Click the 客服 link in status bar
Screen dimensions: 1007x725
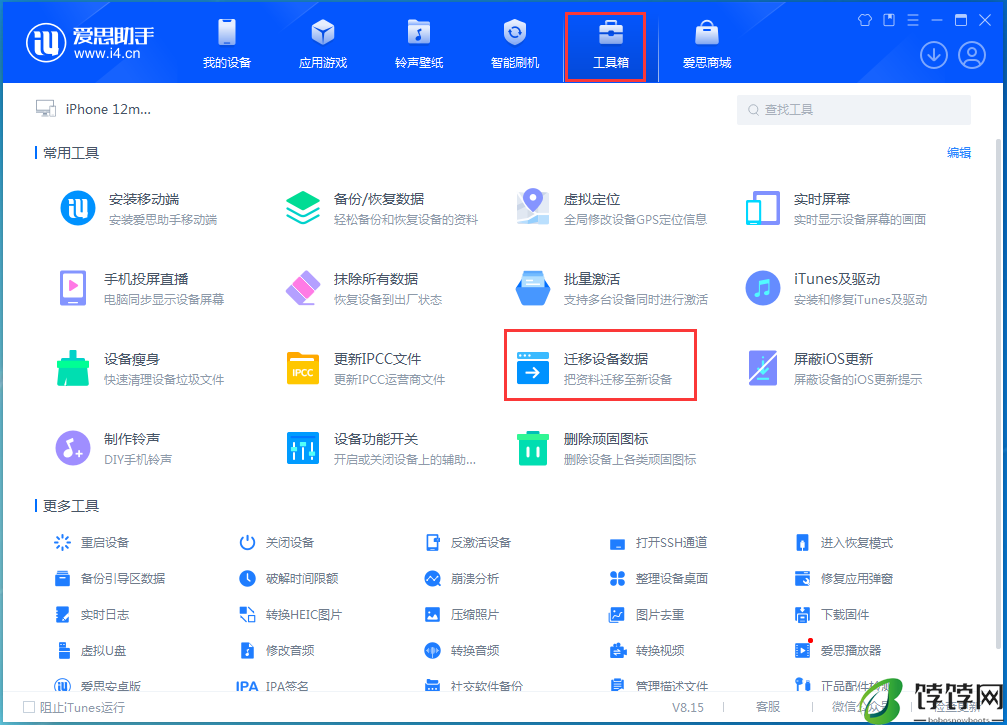[767, 707]
